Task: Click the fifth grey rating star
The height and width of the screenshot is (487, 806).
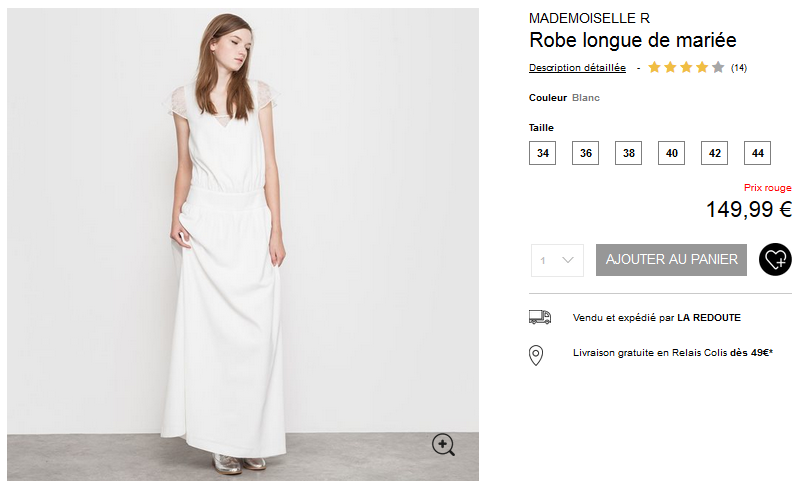Action: click(718, 68)
